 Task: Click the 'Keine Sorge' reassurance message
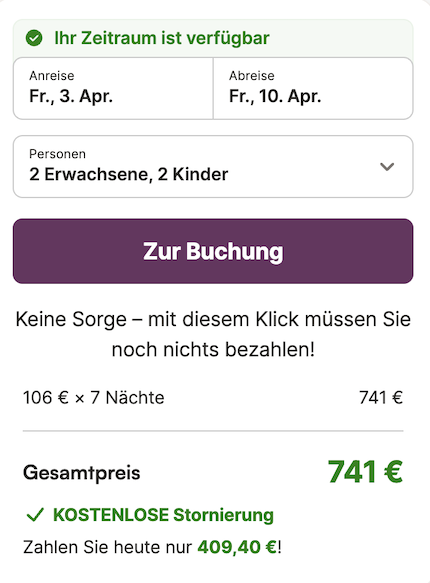(213, 334)
